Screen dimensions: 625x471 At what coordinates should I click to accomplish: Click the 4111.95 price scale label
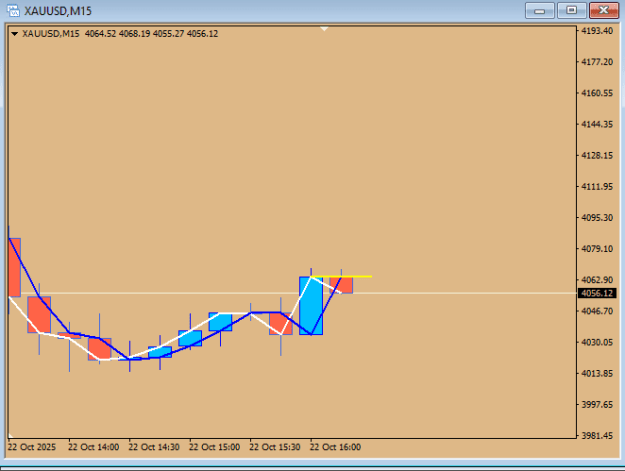pyautogui.click(x=597, y=186)
